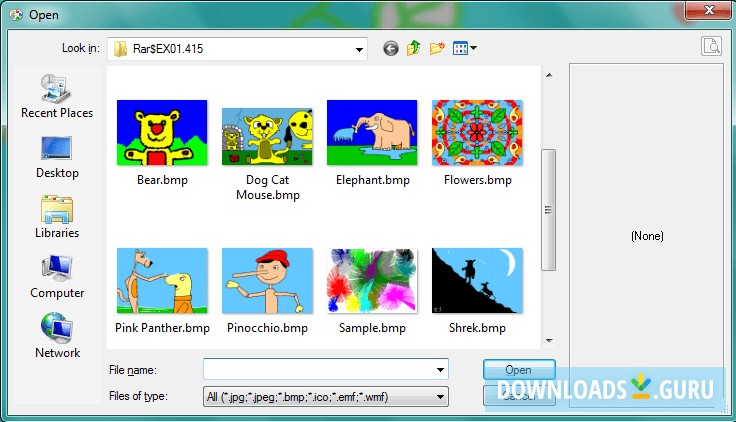The width and height of the screenshot is (736, 422).
Task: Select the Shrek.bmp thumbnail
Action: pos(477,281)
